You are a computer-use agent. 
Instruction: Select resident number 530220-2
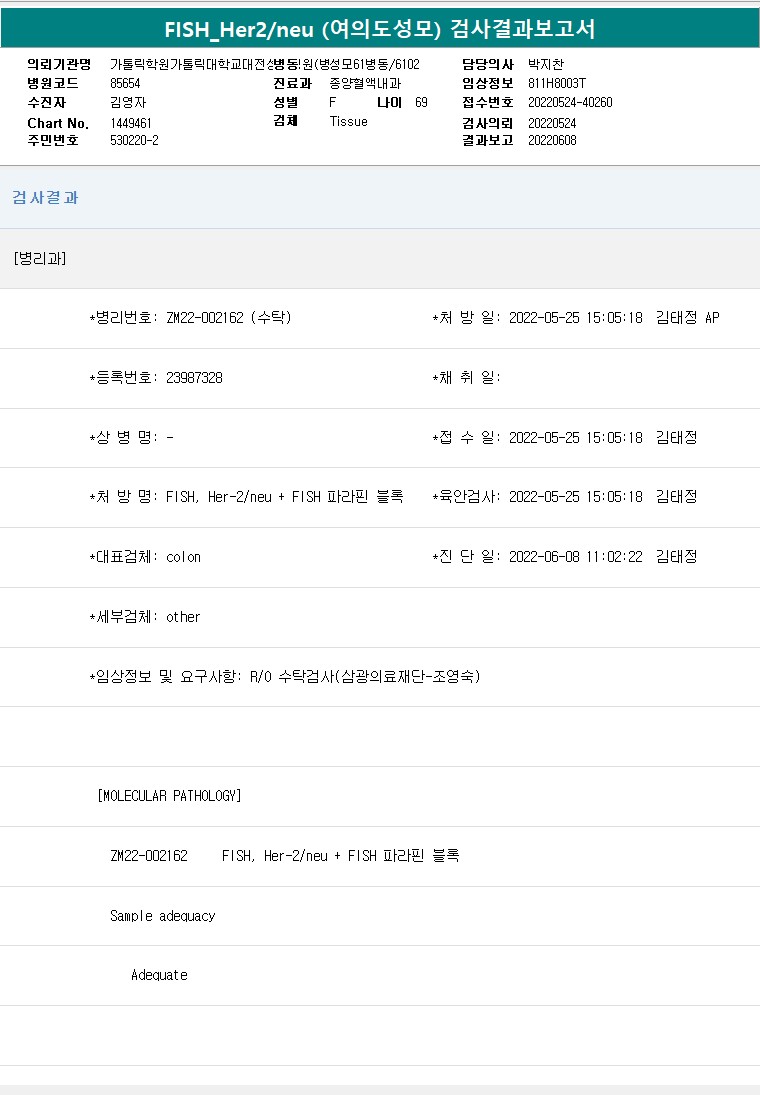click(134, 140)
